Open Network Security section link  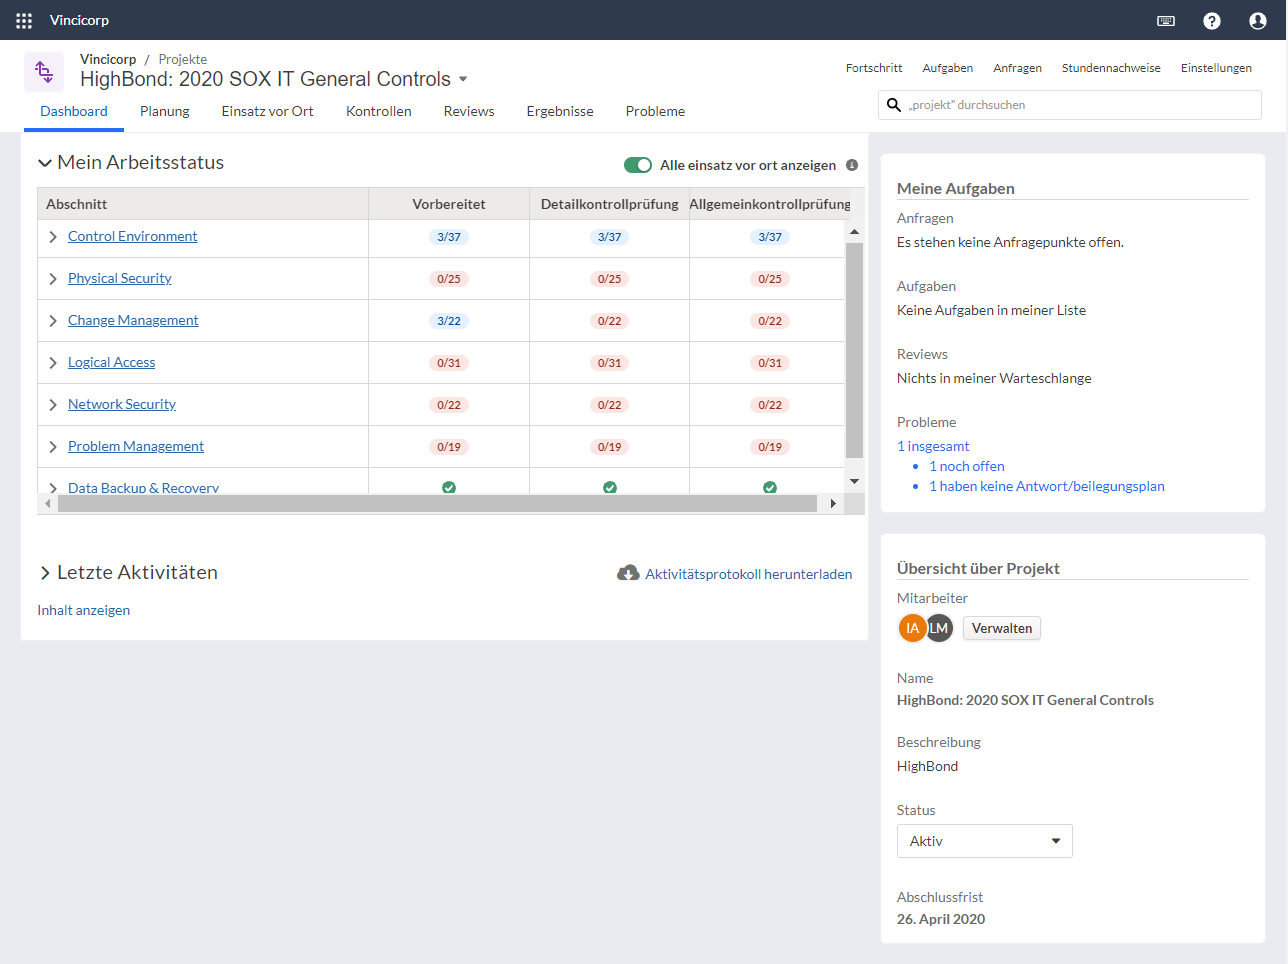[122, 404]
